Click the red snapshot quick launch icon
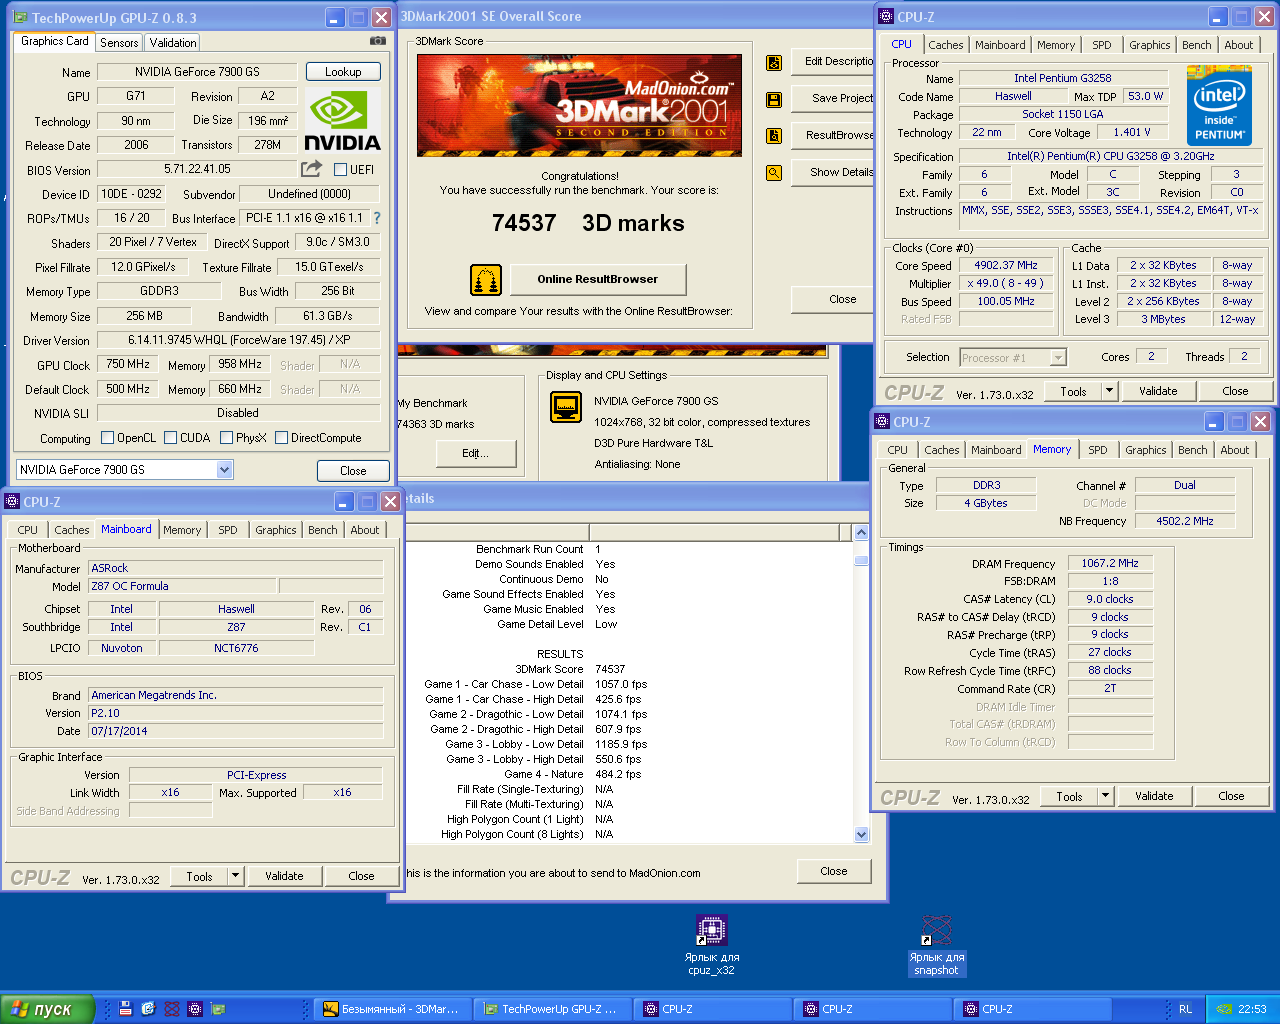 (x=172, y=1009)
